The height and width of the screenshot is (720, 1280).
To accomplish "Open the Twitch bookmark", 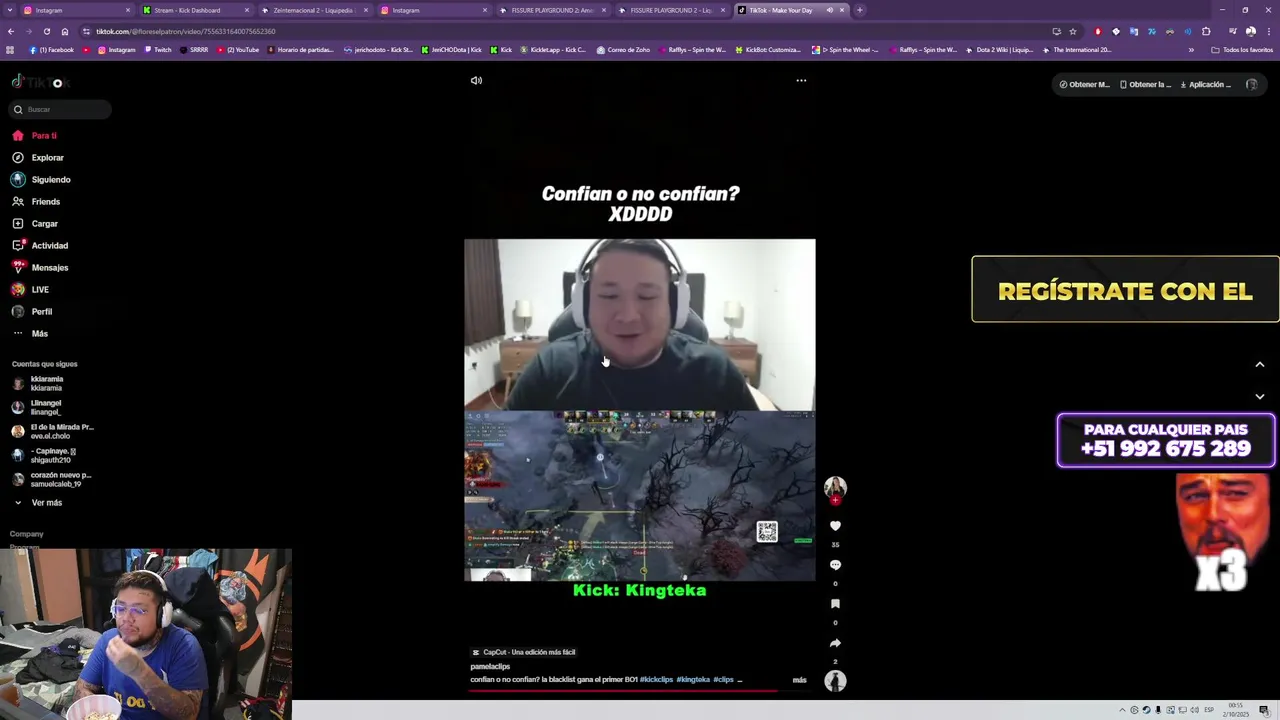I will pyautogui.click(x=158, y=50).
